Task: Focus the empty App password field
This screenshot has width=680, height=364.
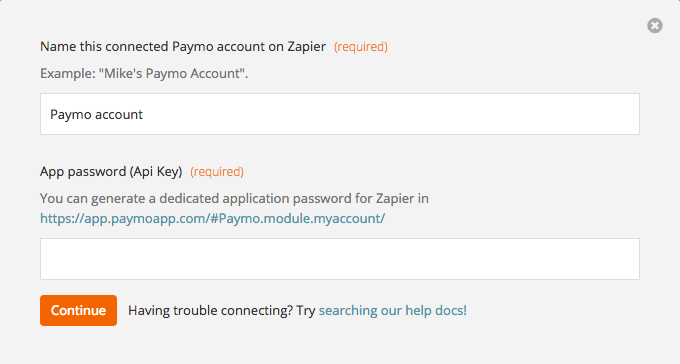Action: tap(340, 259)
